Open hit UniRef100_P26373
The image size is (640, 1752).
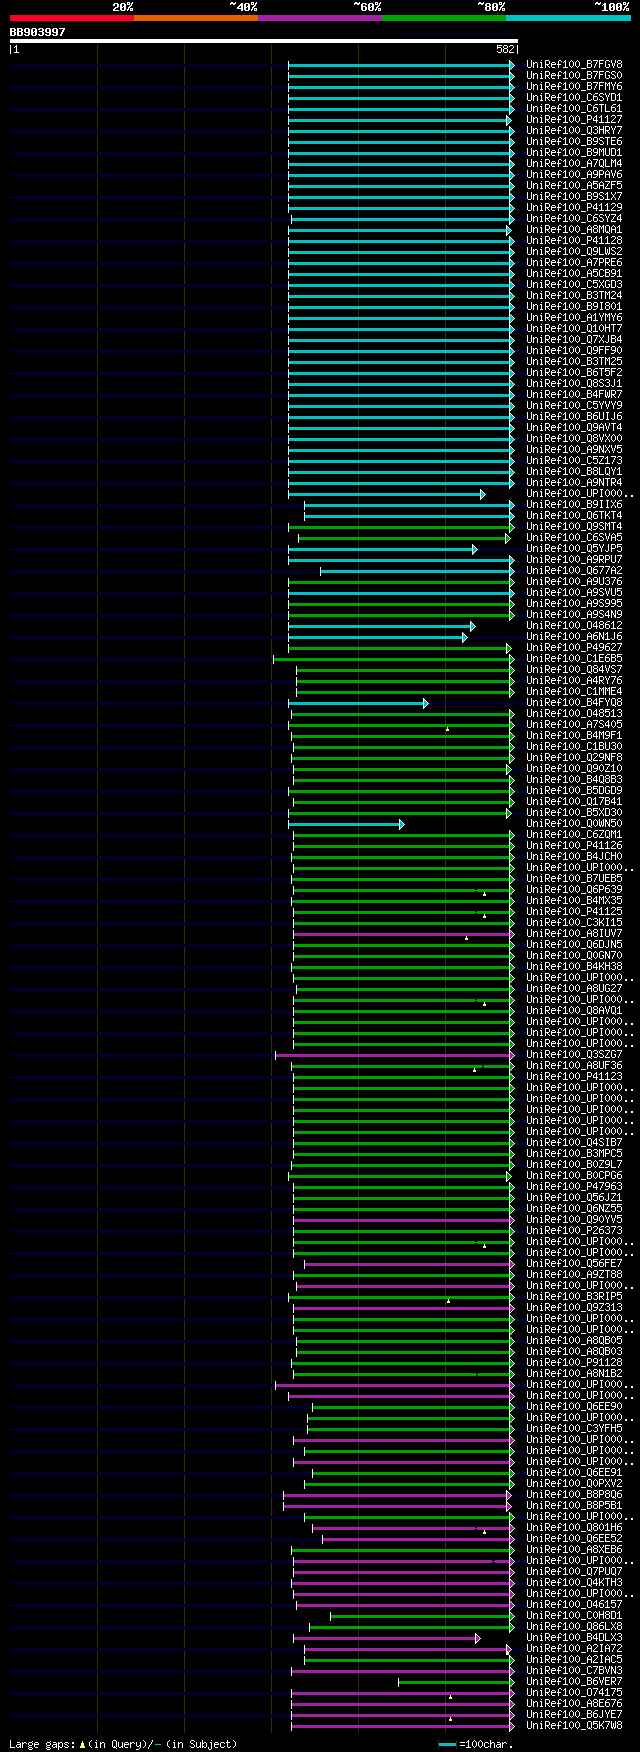click(574, 1231)
